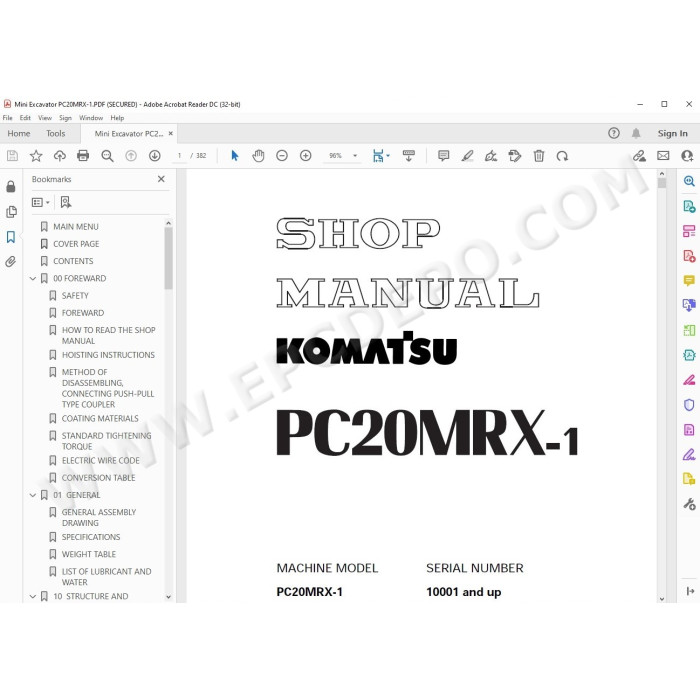Open the share with others icon
The height and width of the screenshot is (700, 700).
(x=687, y=156)
